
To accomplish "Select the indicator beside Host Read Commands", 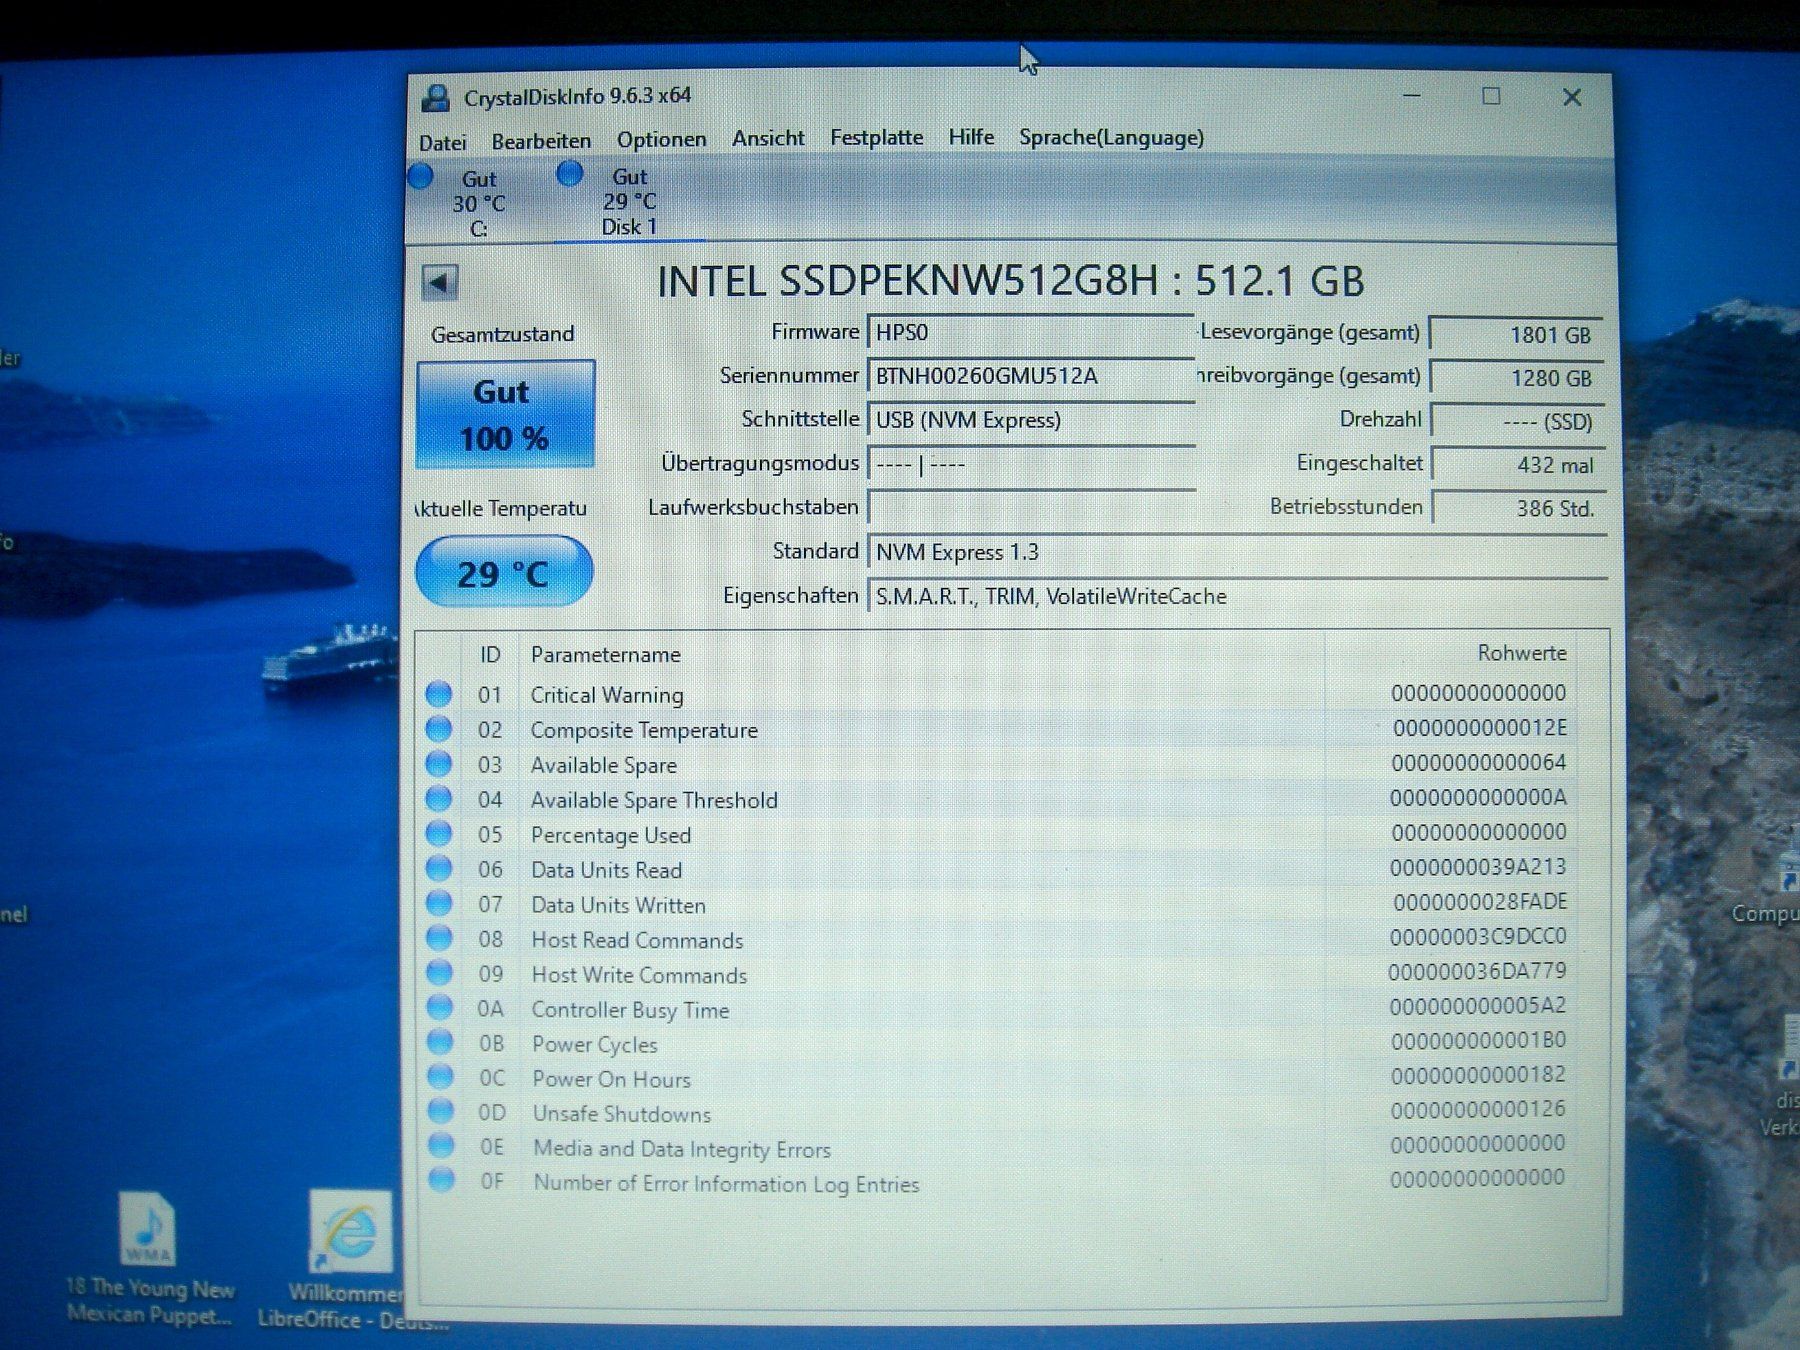I will tap(440, 937).
